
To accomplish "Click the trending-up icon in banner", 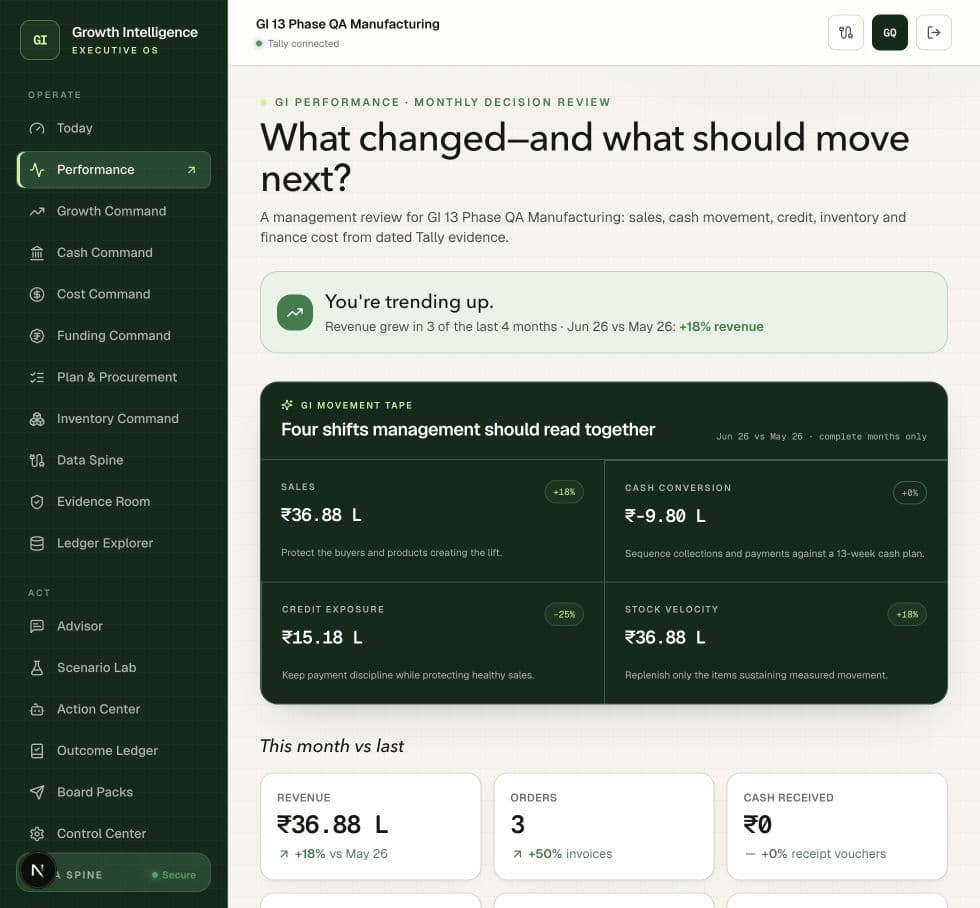I will click(x=295, y=312).
